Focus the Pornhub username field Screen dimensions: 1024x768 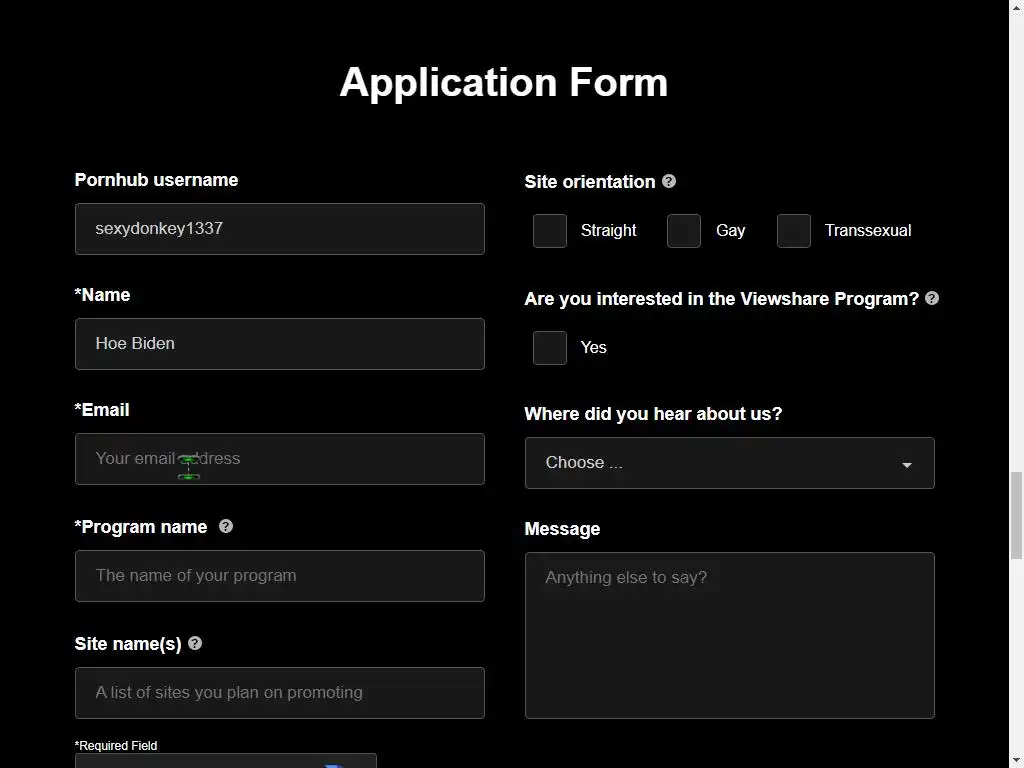[279, 229]
